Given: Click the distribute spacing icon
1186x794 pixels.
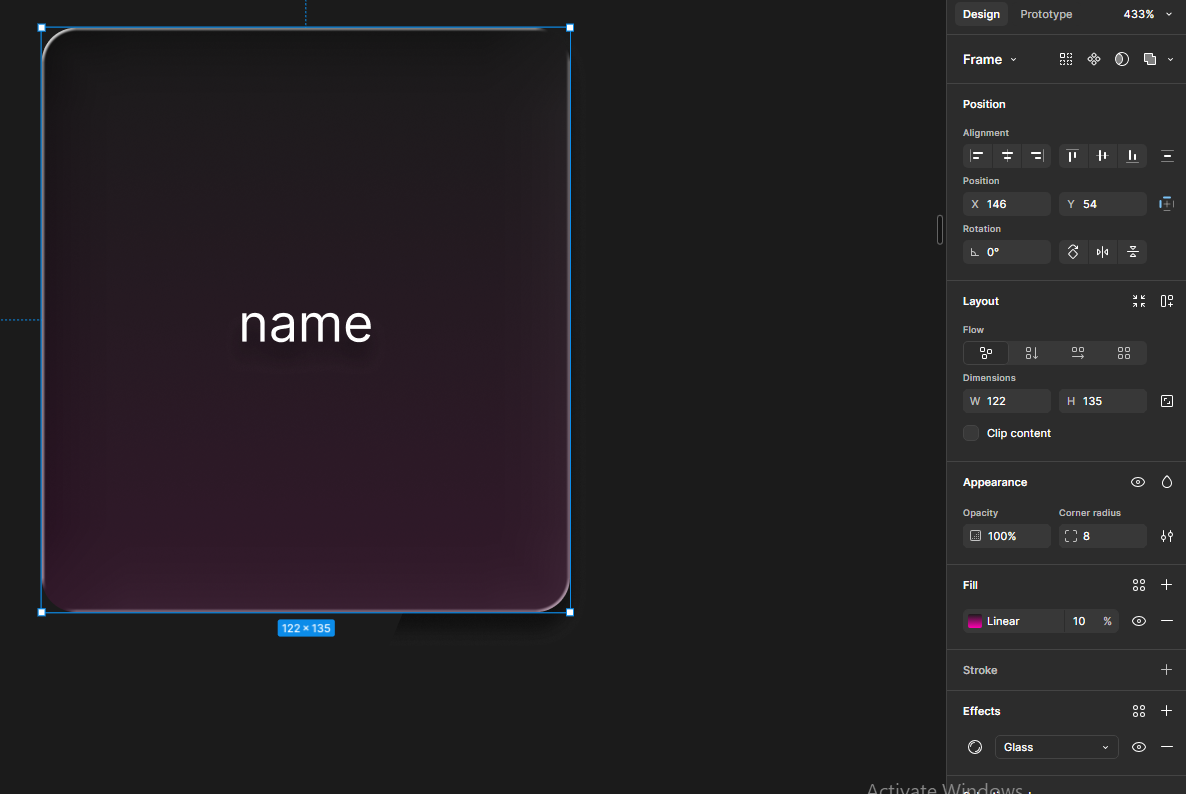Looking at the screenshot, I should click(x=1167, y=156).
